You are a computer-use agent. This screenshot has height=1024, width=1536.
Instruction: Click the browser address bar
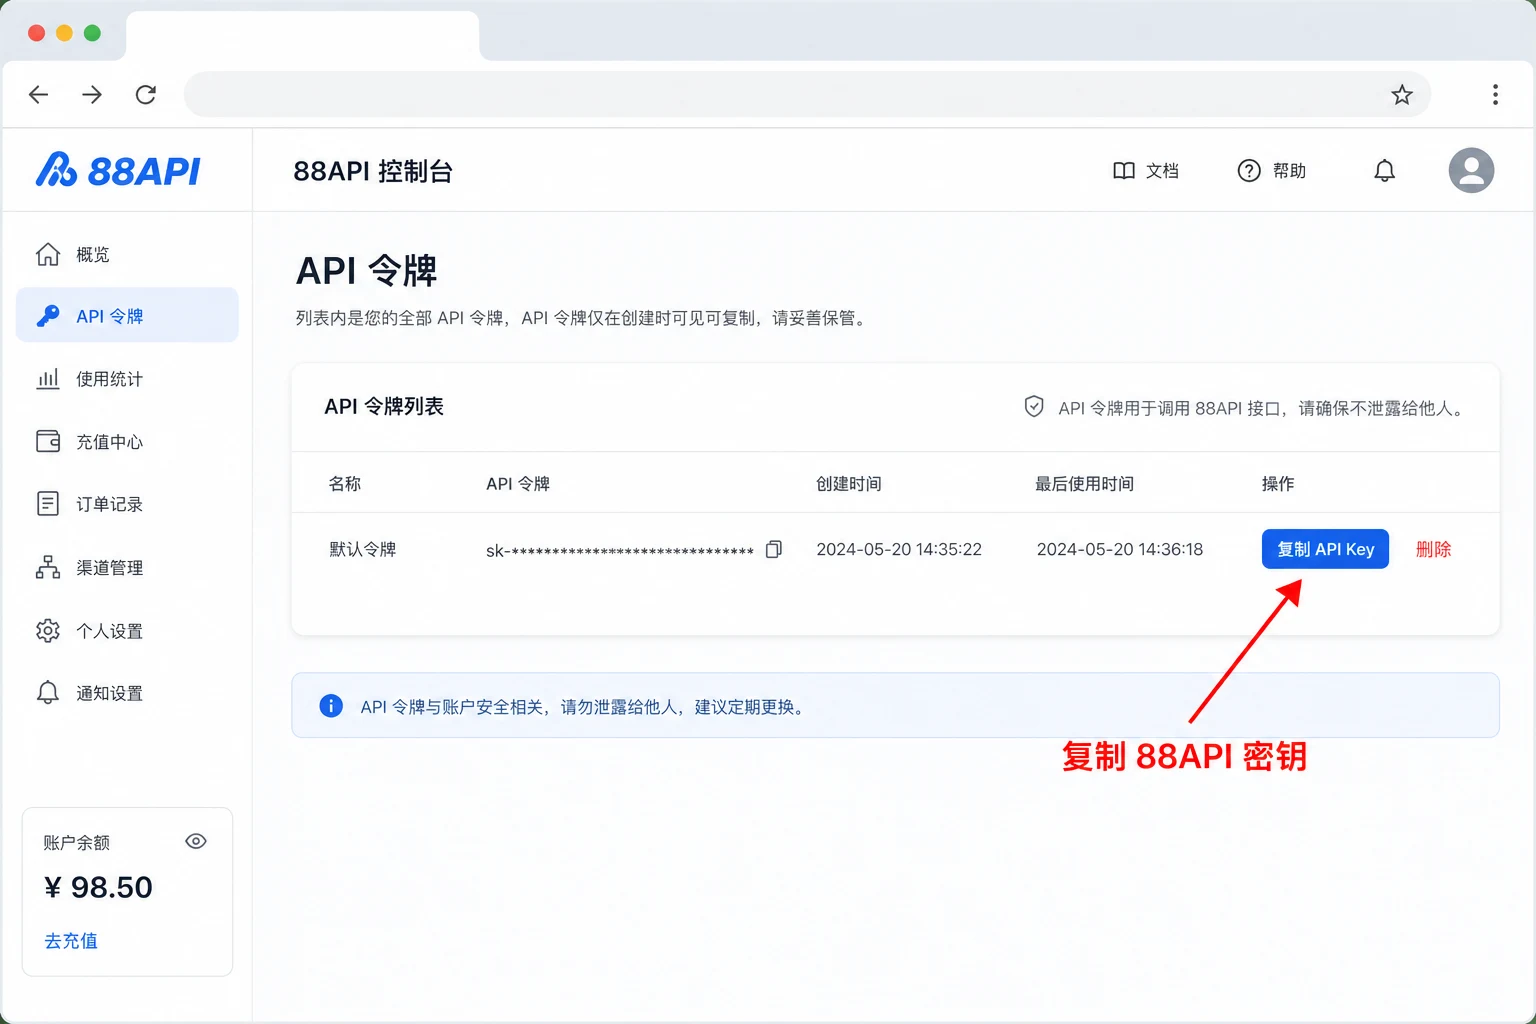tap(807, 94)
